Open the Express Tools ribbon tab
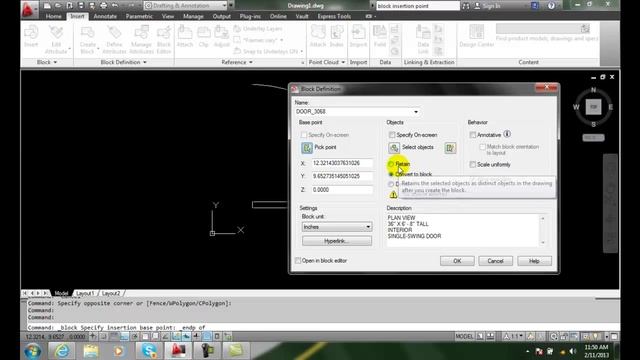The height and width of the screenshot is (360, 640). point(334,16)
